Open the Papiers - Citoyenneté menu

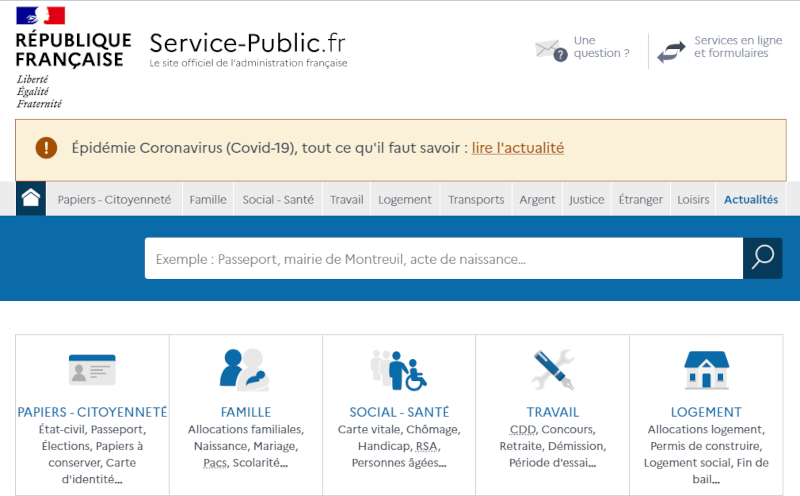pos(114,200)
